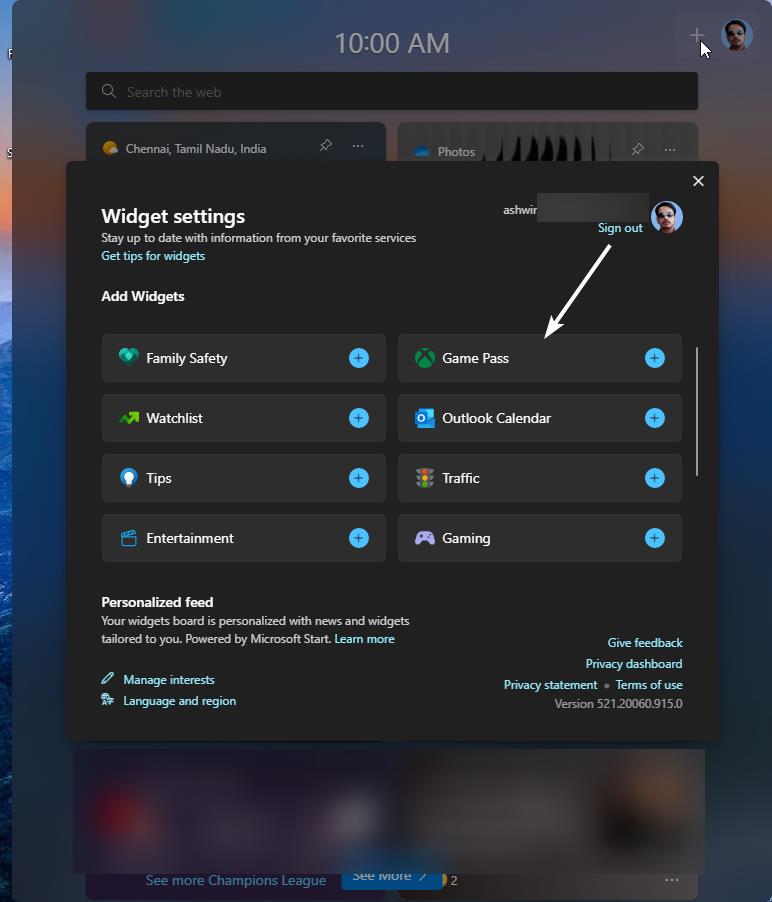The width and height of the screenshot is (772, 902).
Task: Add the Tips widget using plus button
Action: (x=358, y=478)
